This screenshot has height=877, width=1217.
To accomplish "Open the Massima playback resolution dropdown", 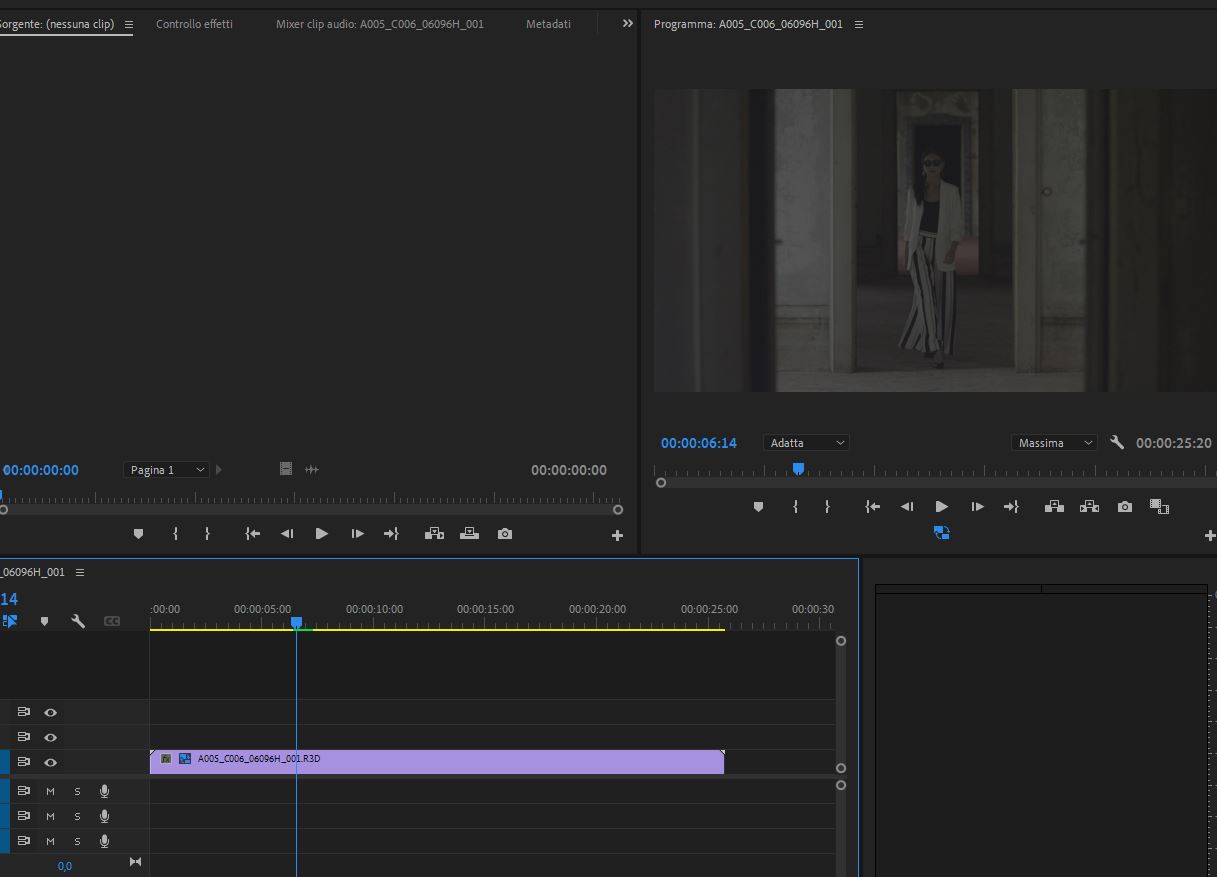I will [1054, 442].
